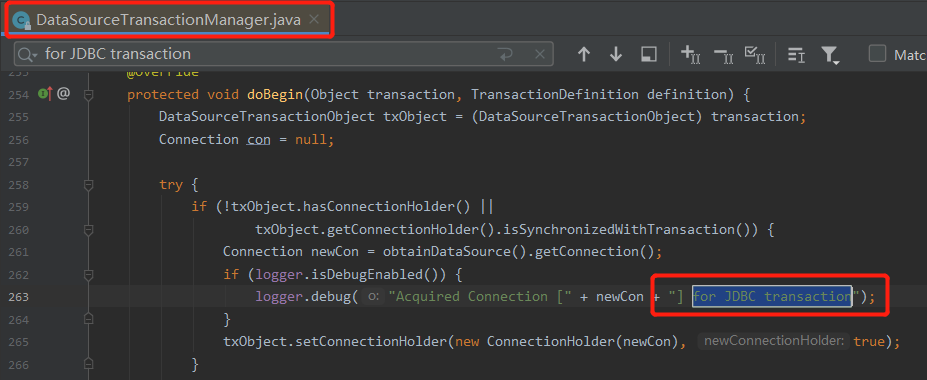Add selection for next occurrence
The image size is (927, 380).
click(x=691, y=54)
